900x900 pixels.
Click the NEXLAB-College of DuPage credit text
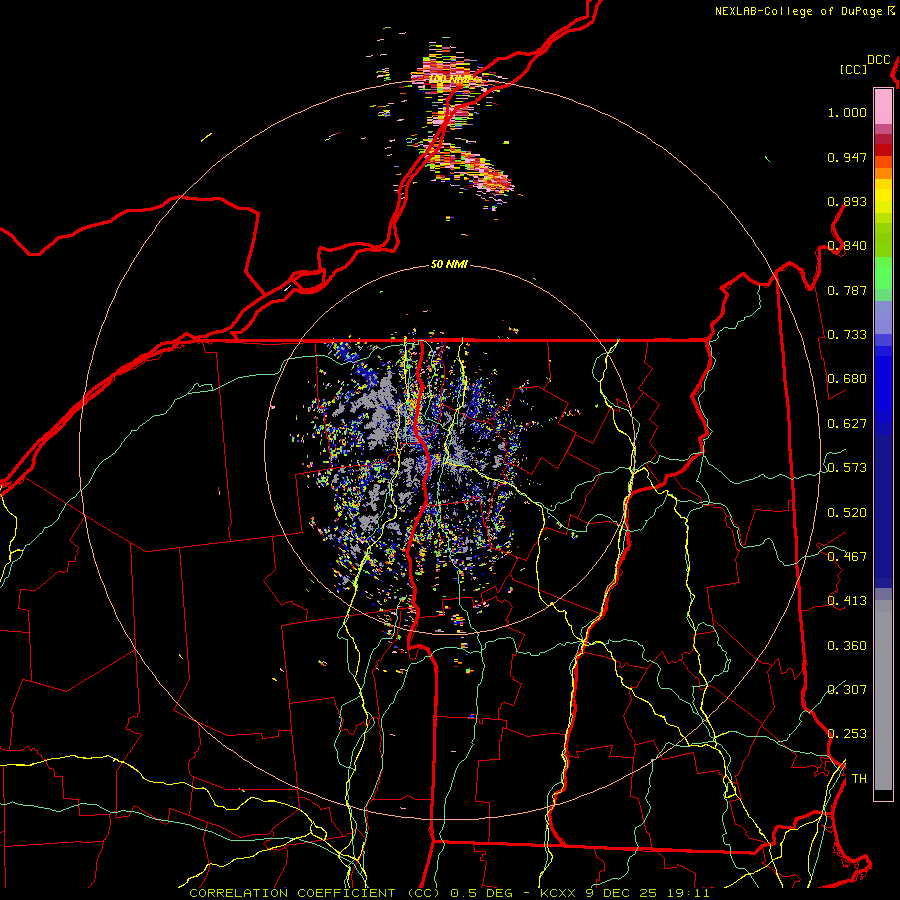800,11
